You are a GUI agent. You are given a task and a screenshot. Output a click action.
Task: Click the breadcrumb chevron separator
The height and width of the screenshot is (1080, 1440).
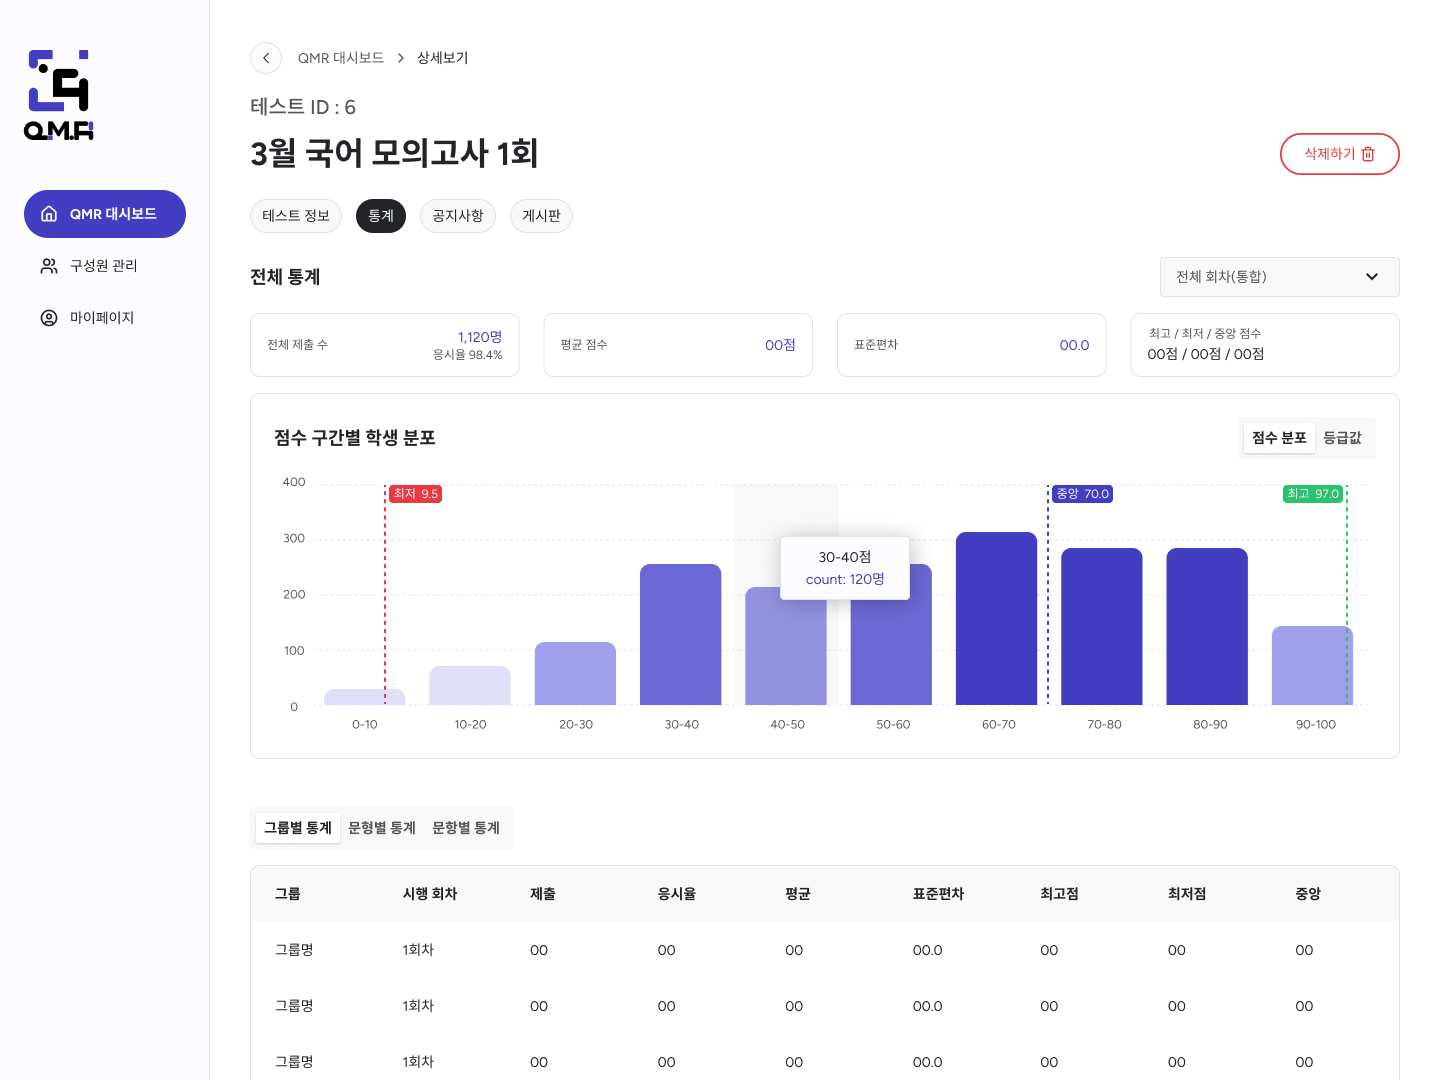(x=400, y=58)
